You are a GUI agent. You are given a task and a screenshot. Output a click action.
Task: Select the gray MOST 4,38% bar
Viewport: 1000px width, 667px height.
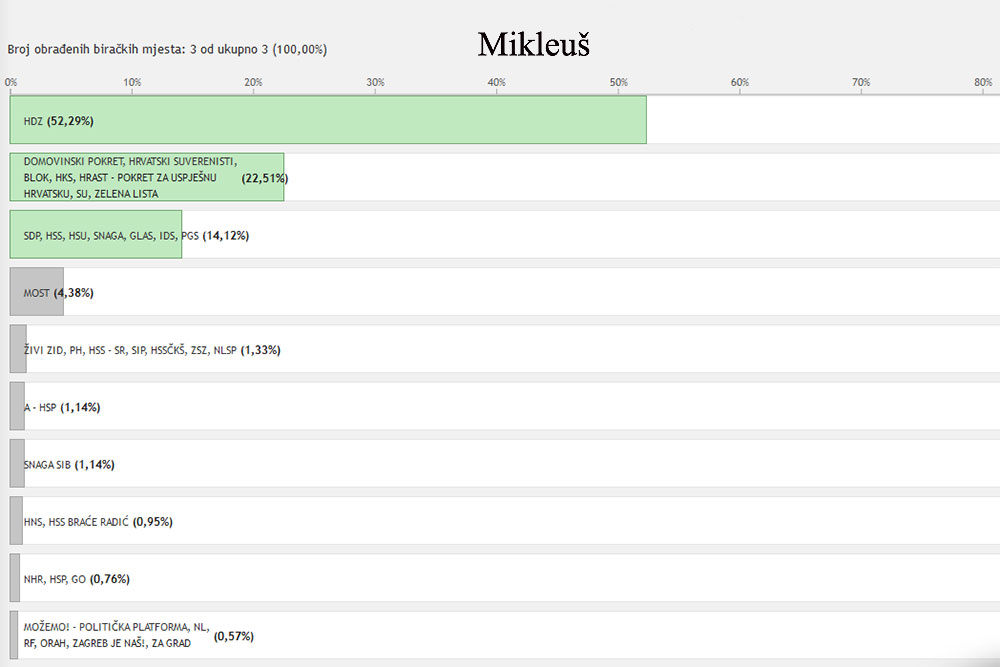[36, 292]
